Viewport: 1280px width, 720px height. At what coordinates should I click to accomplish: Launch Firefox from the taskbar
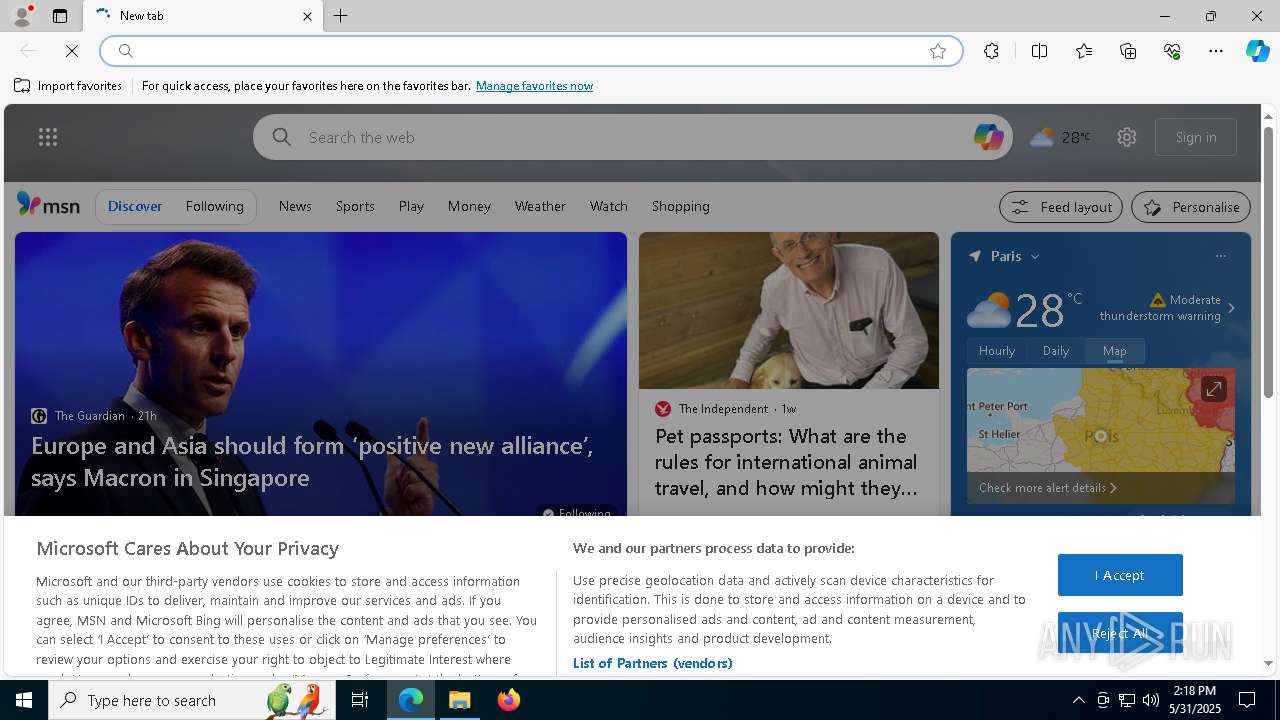coord(509,700)
